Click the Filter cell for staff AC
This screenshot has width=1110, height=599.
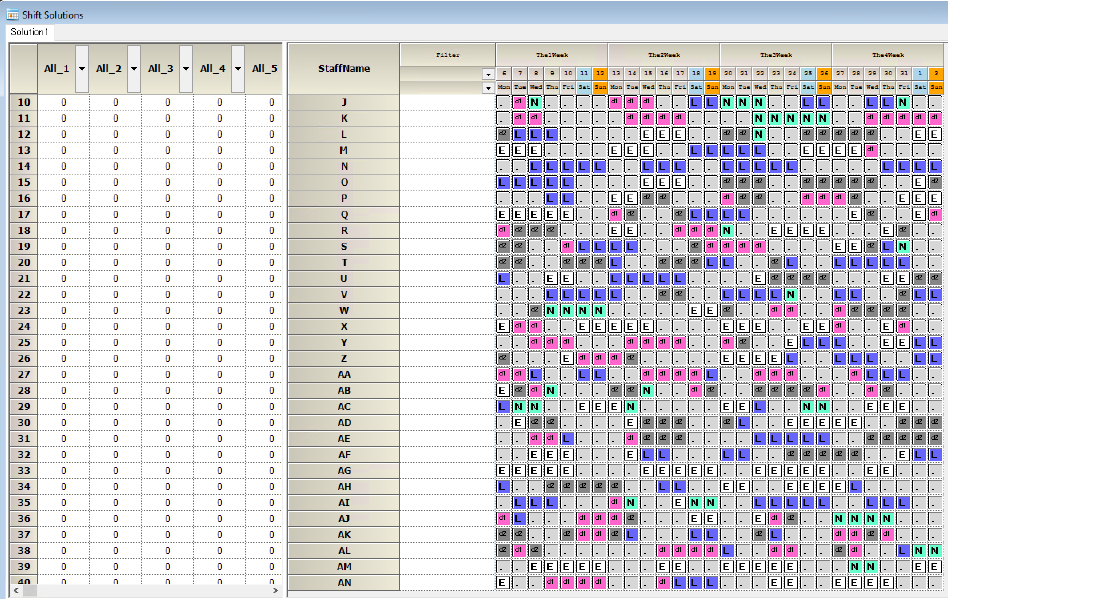point(447,406)
